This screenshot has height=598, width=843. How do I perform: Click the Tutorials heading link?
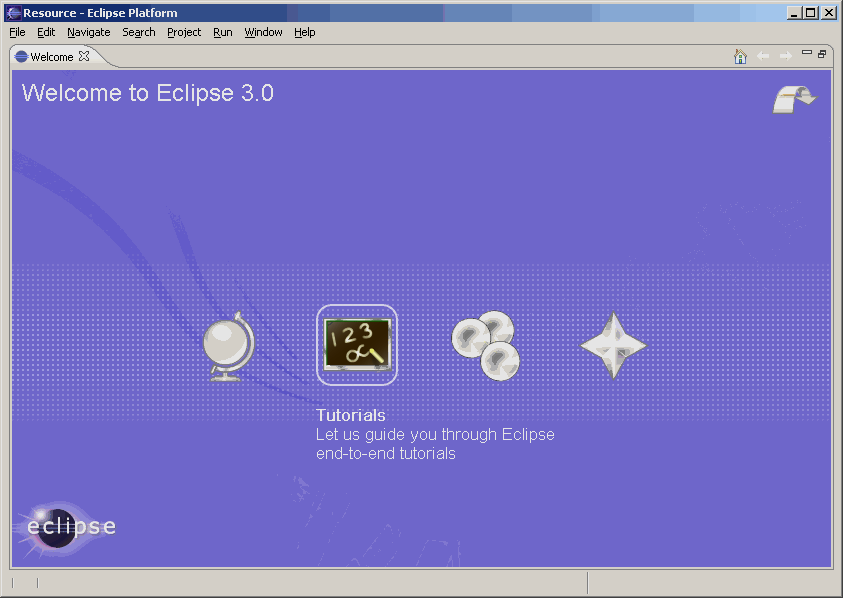(x=351, y=415)
